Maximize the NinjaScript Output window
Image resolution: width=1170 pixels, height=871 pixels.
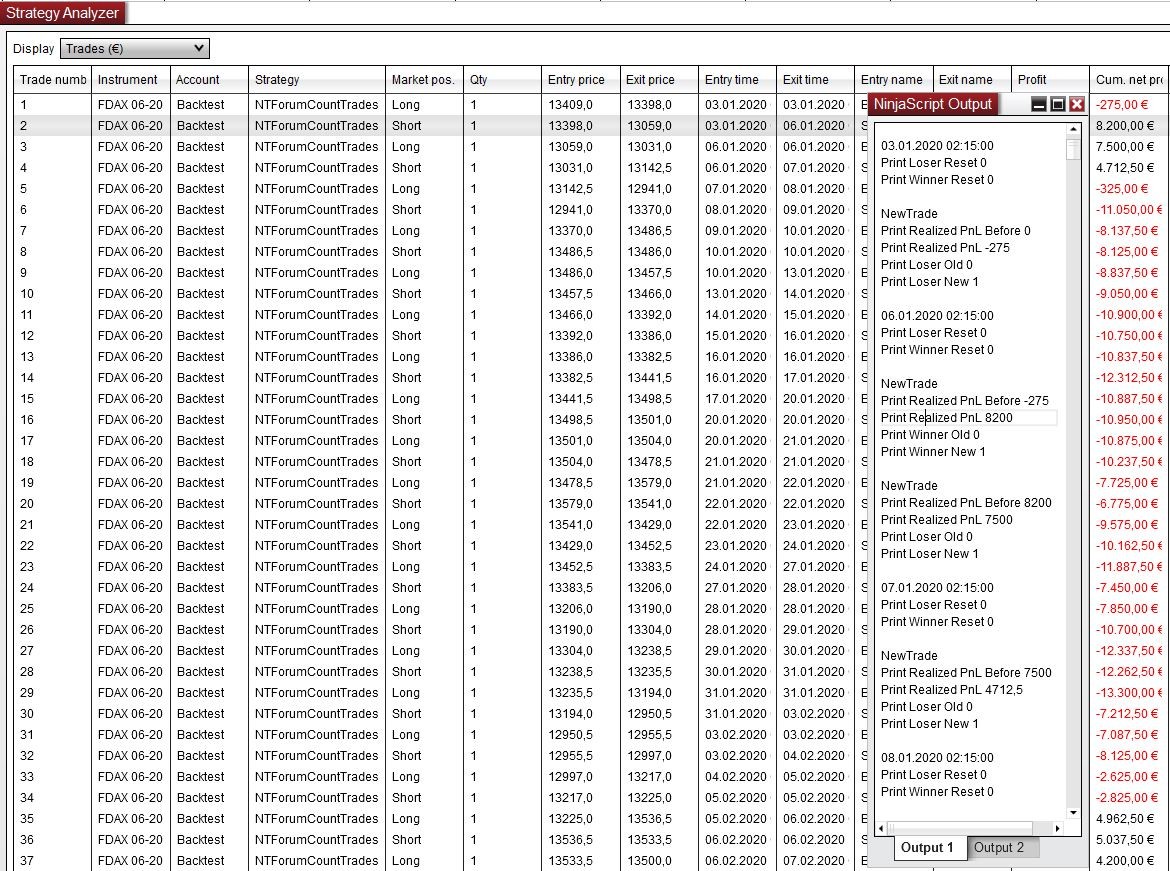coord(1057,104)
